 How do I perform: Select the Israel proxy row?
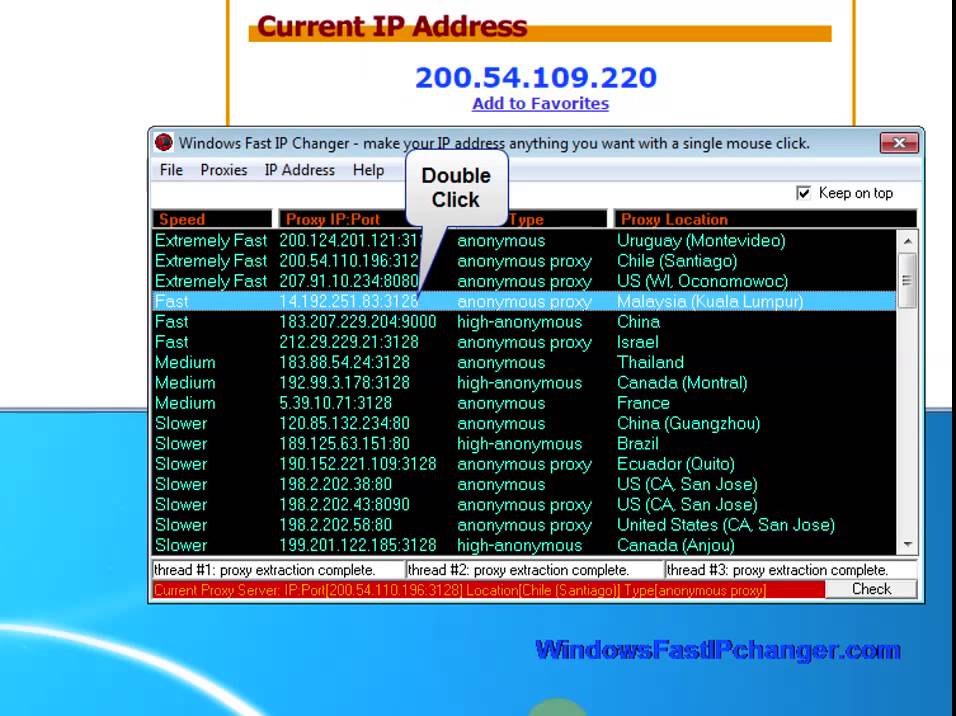click(524, 342)
